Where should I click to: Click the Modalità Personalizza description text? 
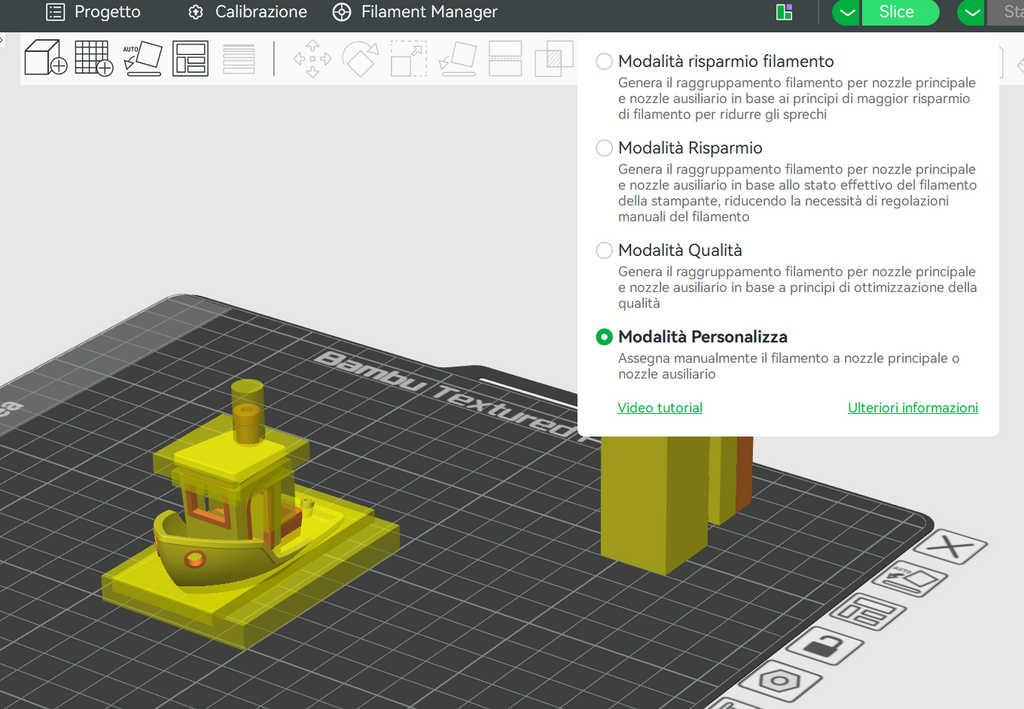(788, 366)
